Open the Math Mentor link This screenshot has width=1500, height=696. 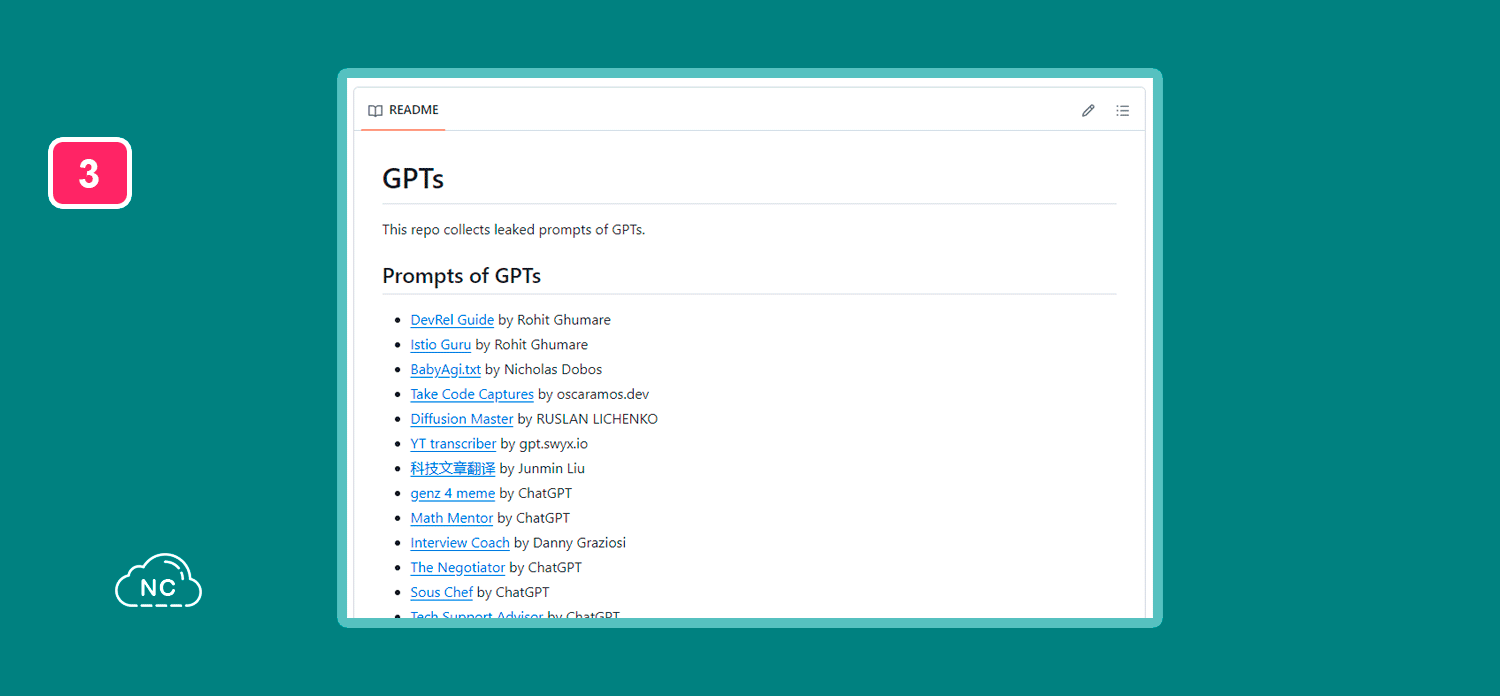pos(452,518)
